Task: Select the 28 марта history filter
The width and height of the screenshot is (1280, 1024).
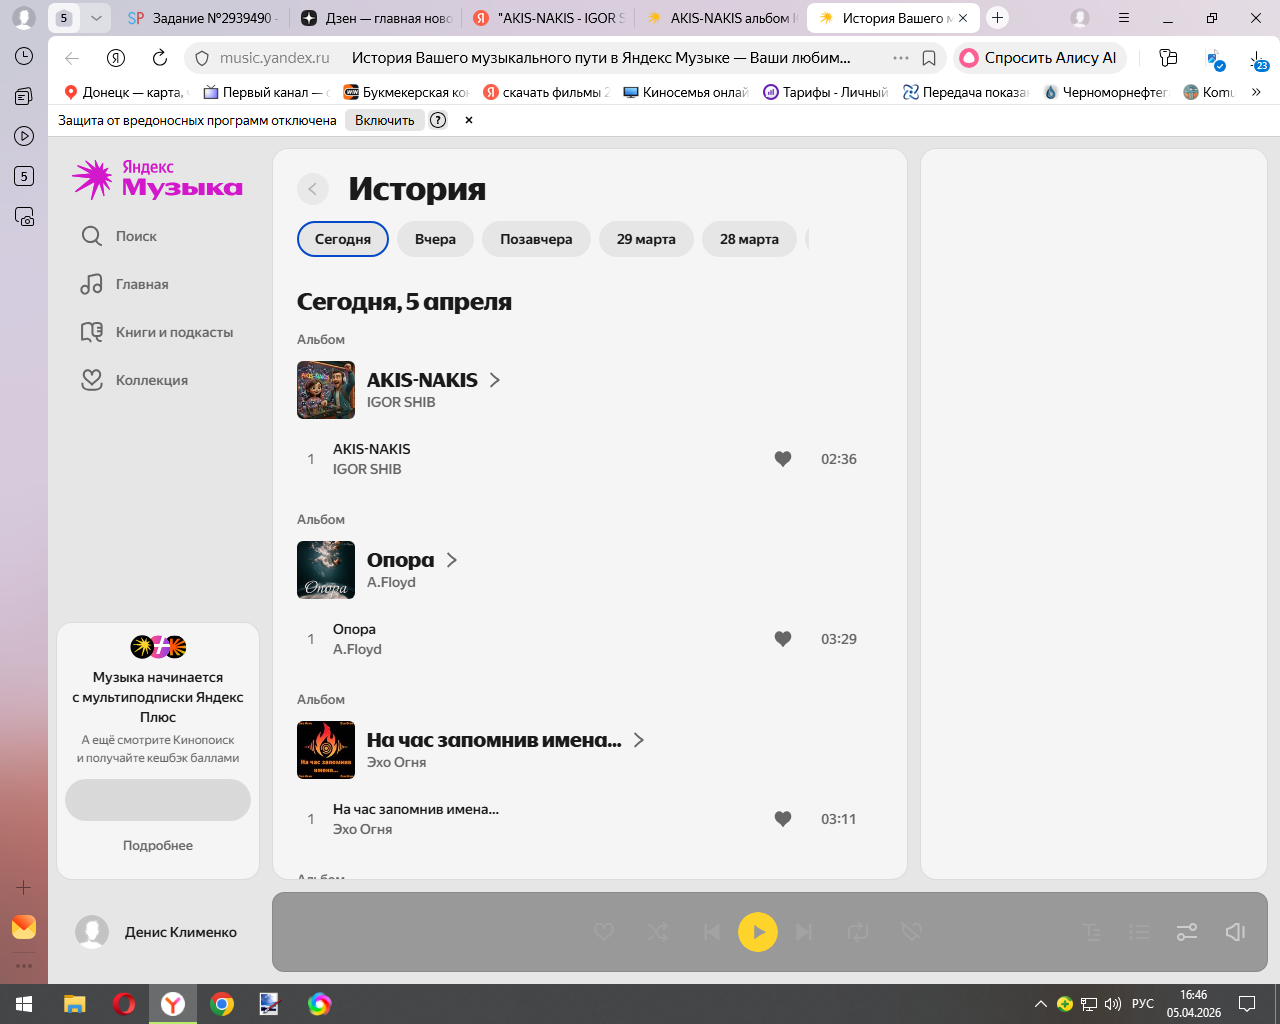Action: point(749,239)
